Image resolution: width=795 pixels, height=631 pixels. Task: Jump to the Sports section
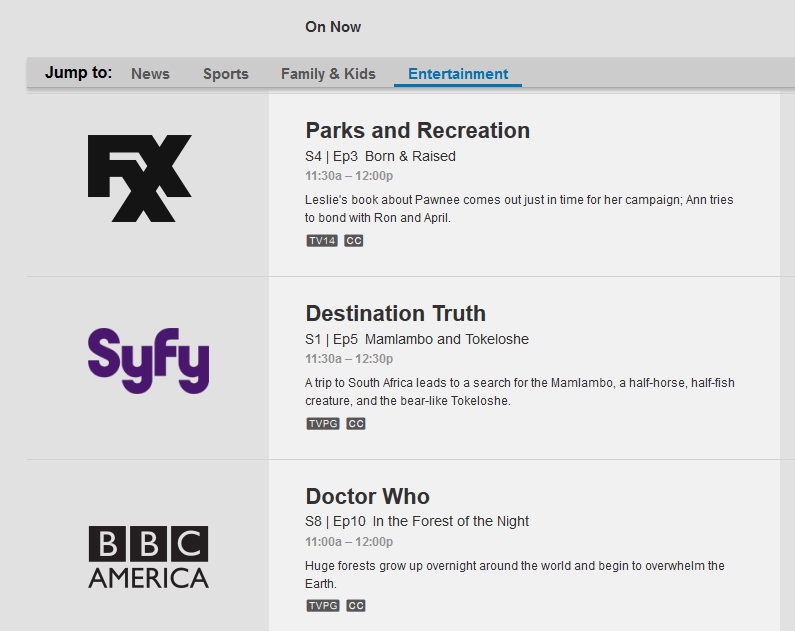tap(226, 74)
